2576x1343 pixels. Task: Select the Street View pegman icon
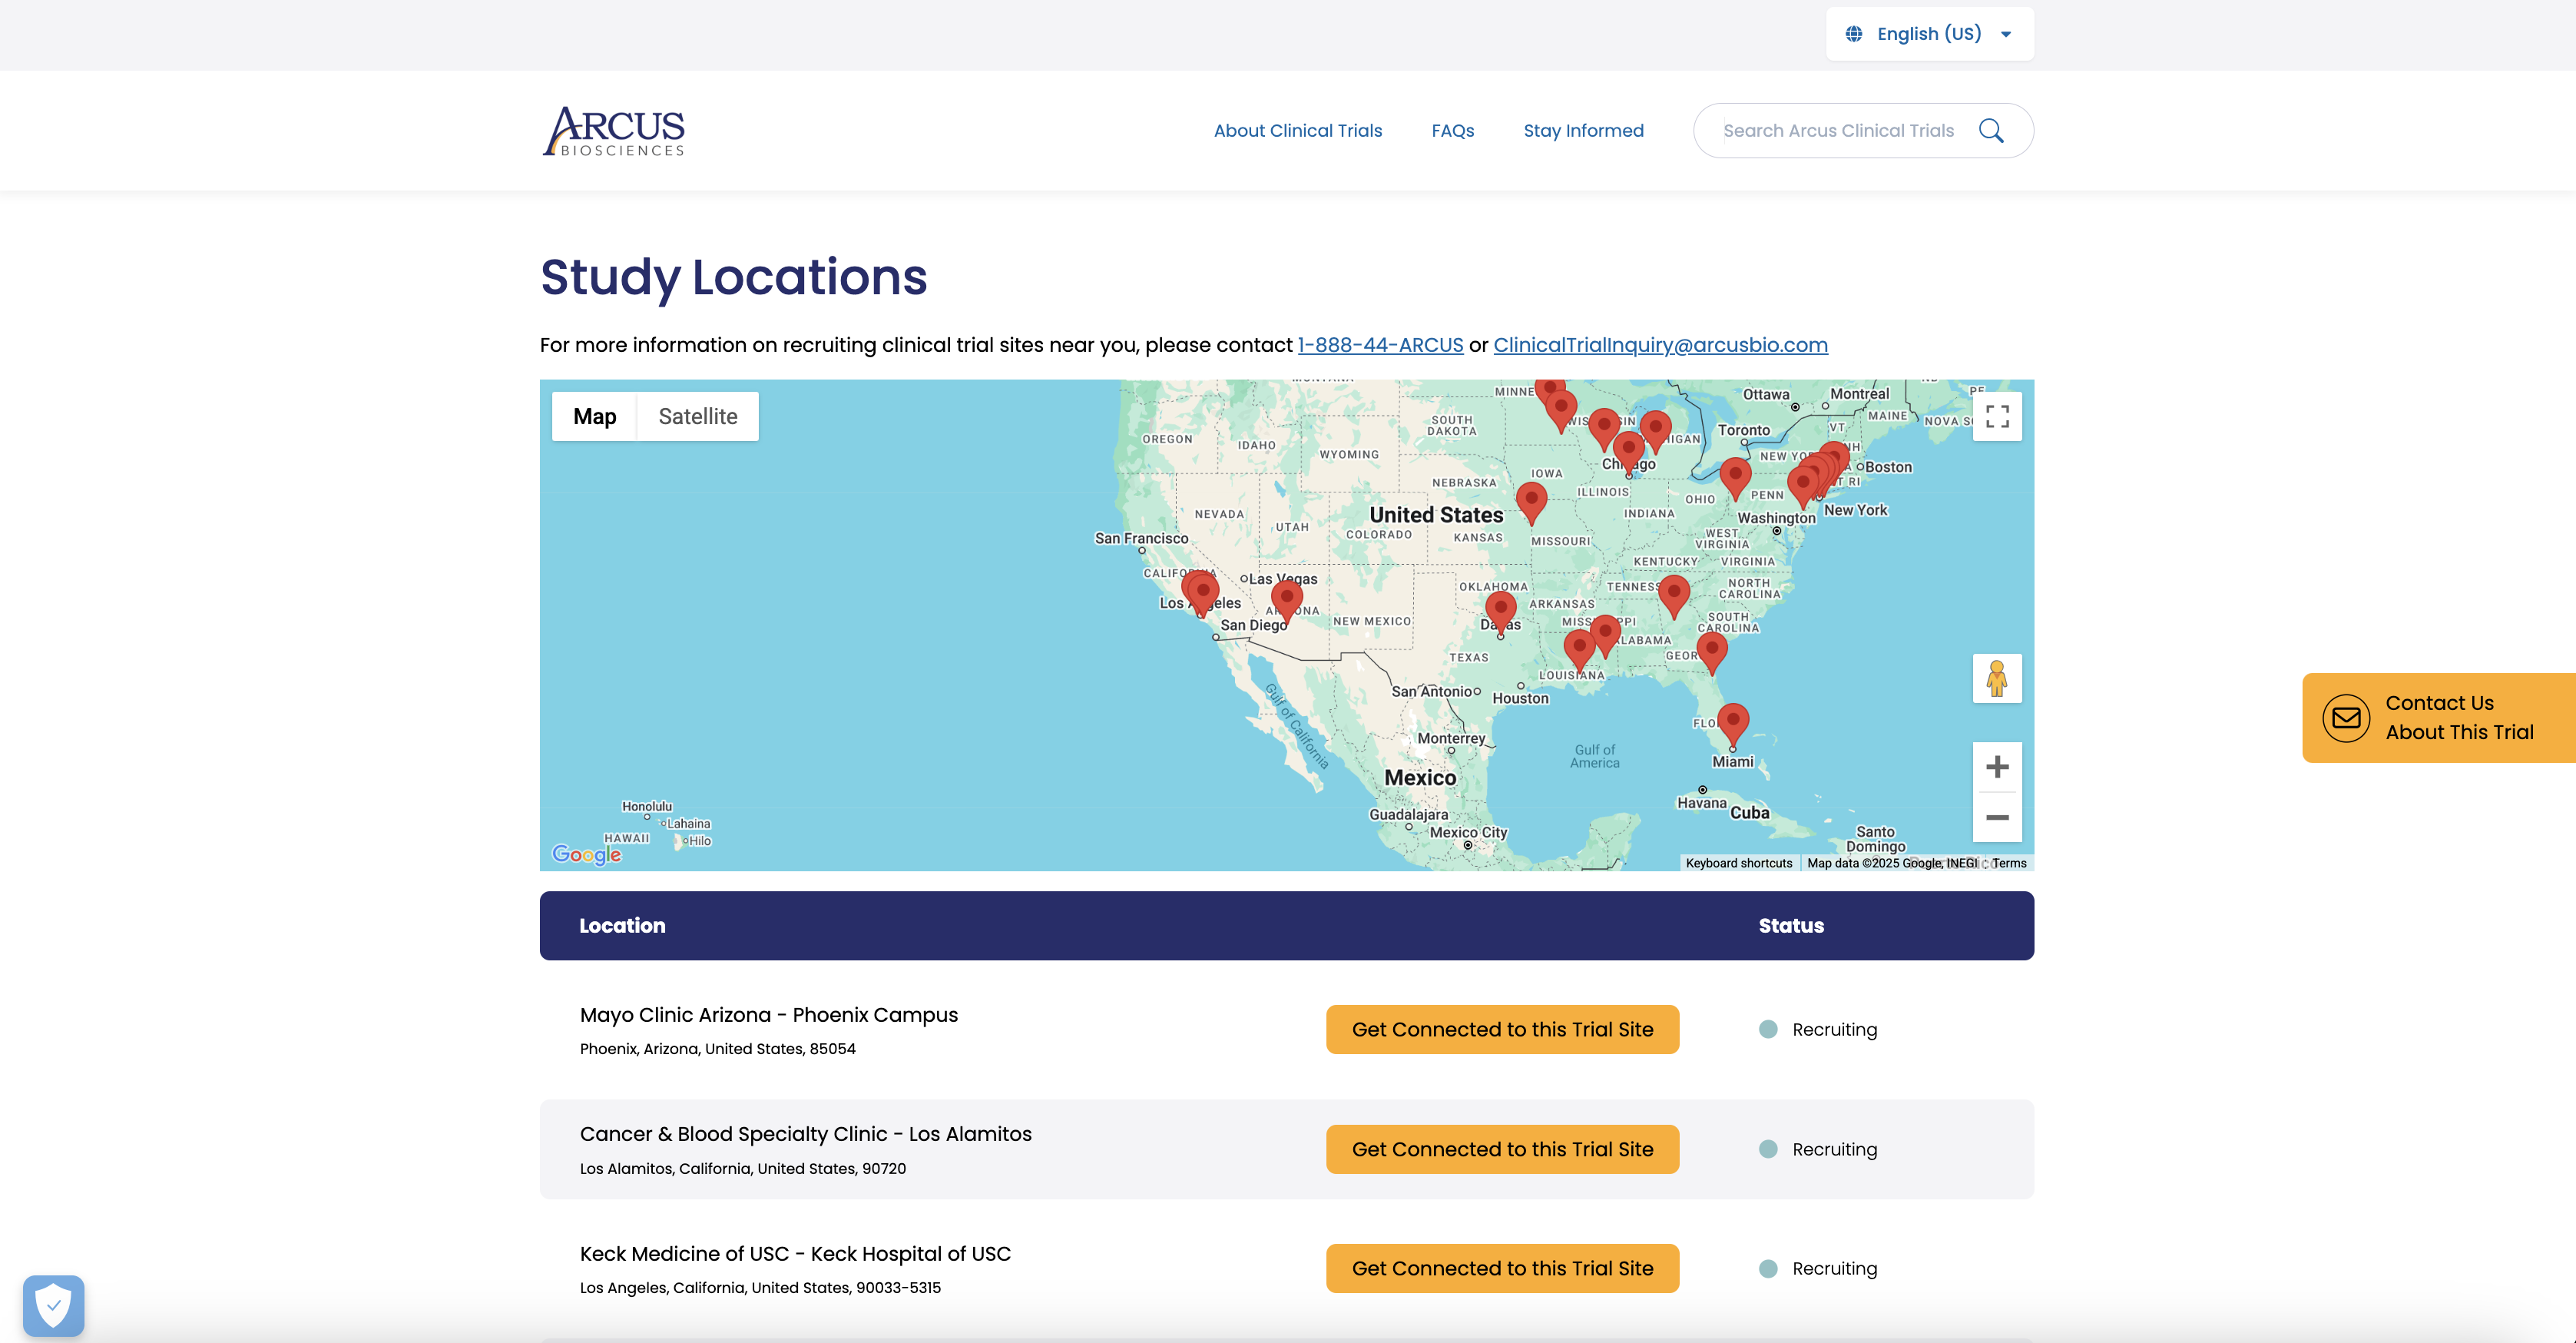tap(1997, 678)
